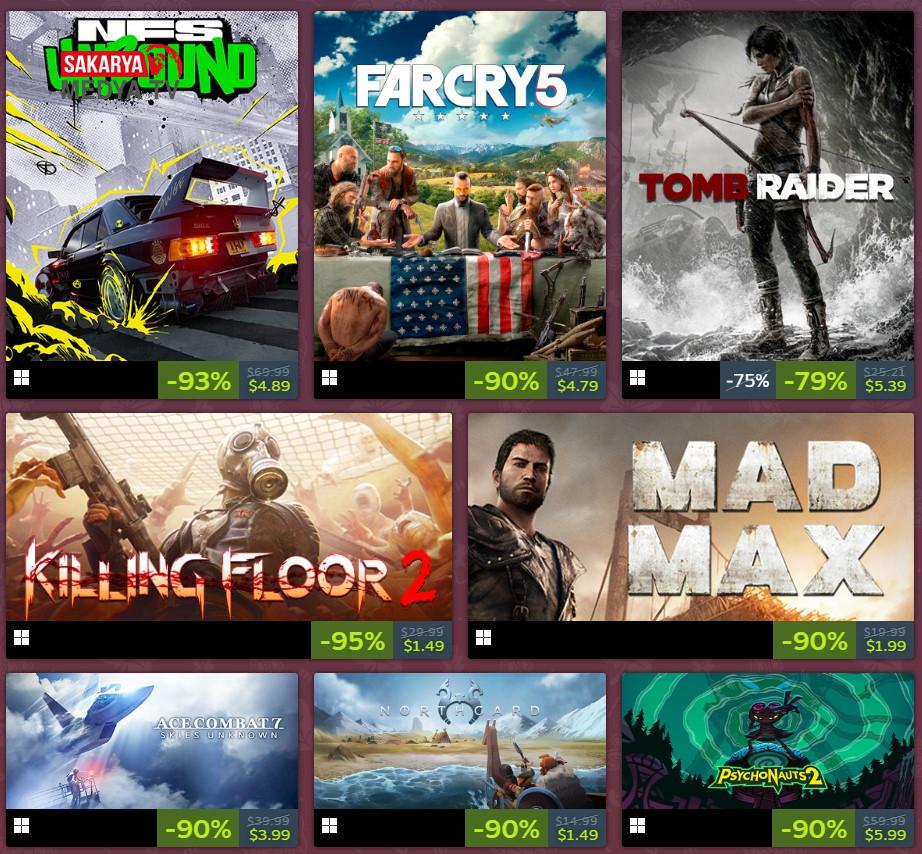Open the Psychonauts 2 game capsule

click(x=768, y=741)
